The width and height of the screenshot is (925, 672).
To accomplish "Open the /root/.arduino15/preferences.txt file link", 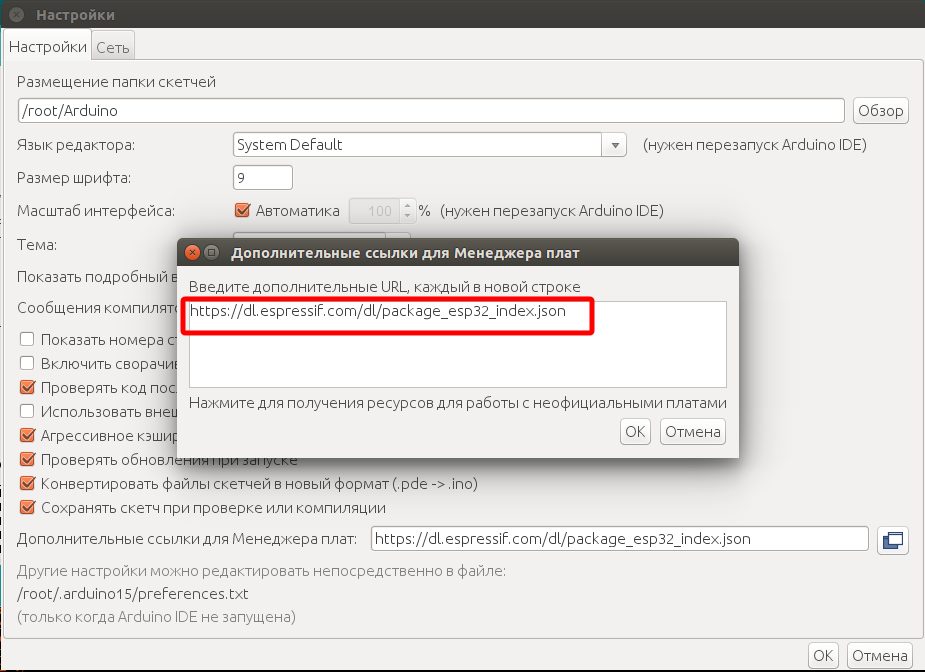I will 132,594.
